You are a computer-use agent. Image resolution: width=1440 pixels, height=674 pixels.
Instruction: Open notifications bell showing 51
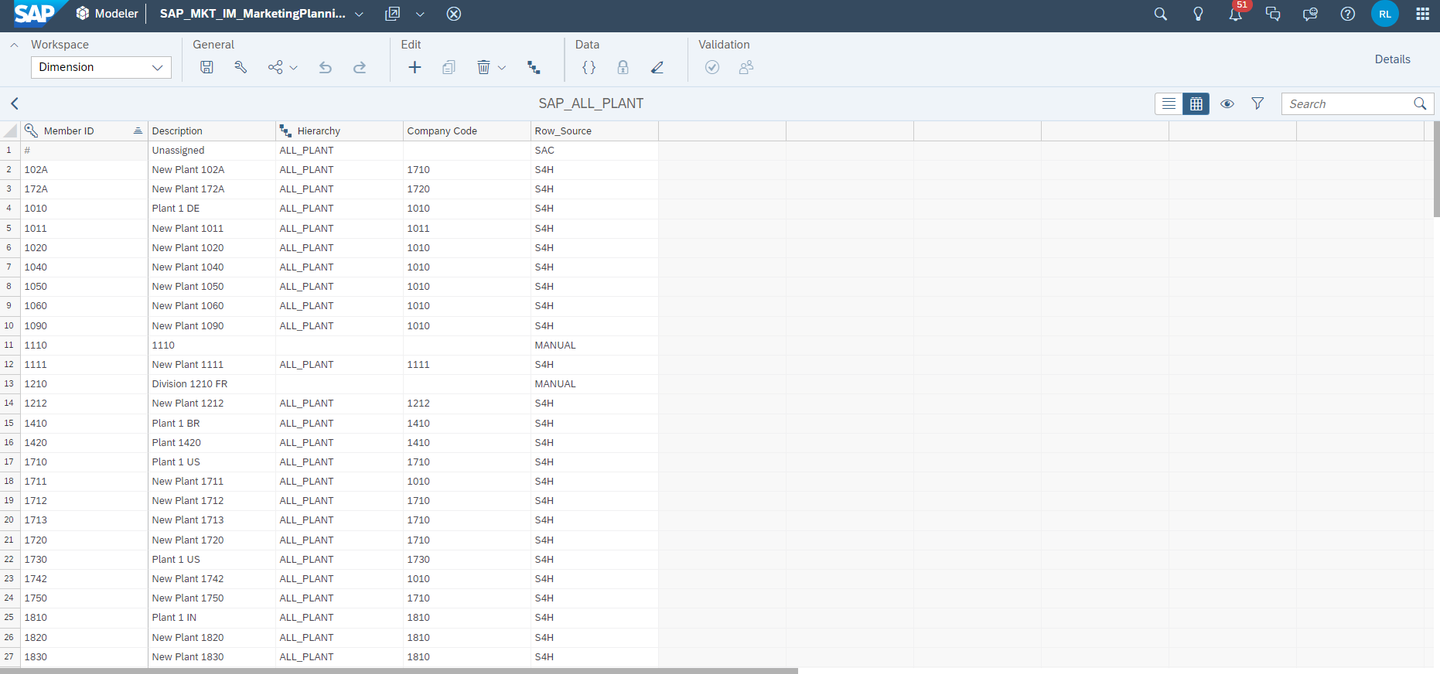point(1237,13)
